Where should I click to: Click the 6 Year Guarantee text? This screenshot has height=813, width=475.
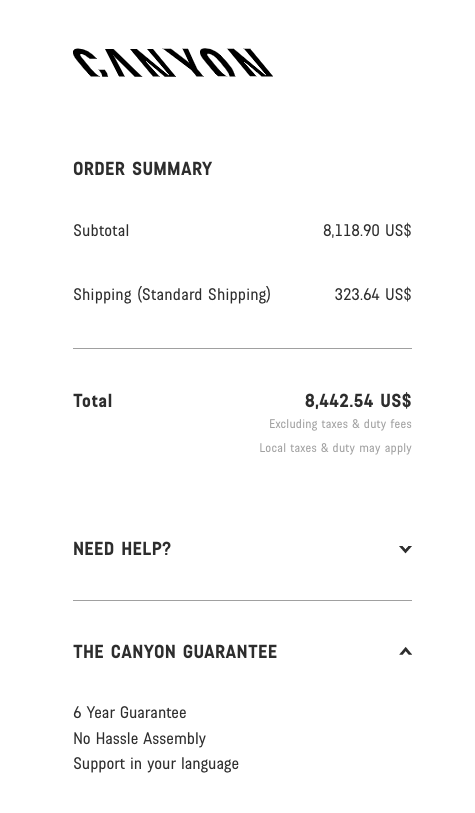130,712
